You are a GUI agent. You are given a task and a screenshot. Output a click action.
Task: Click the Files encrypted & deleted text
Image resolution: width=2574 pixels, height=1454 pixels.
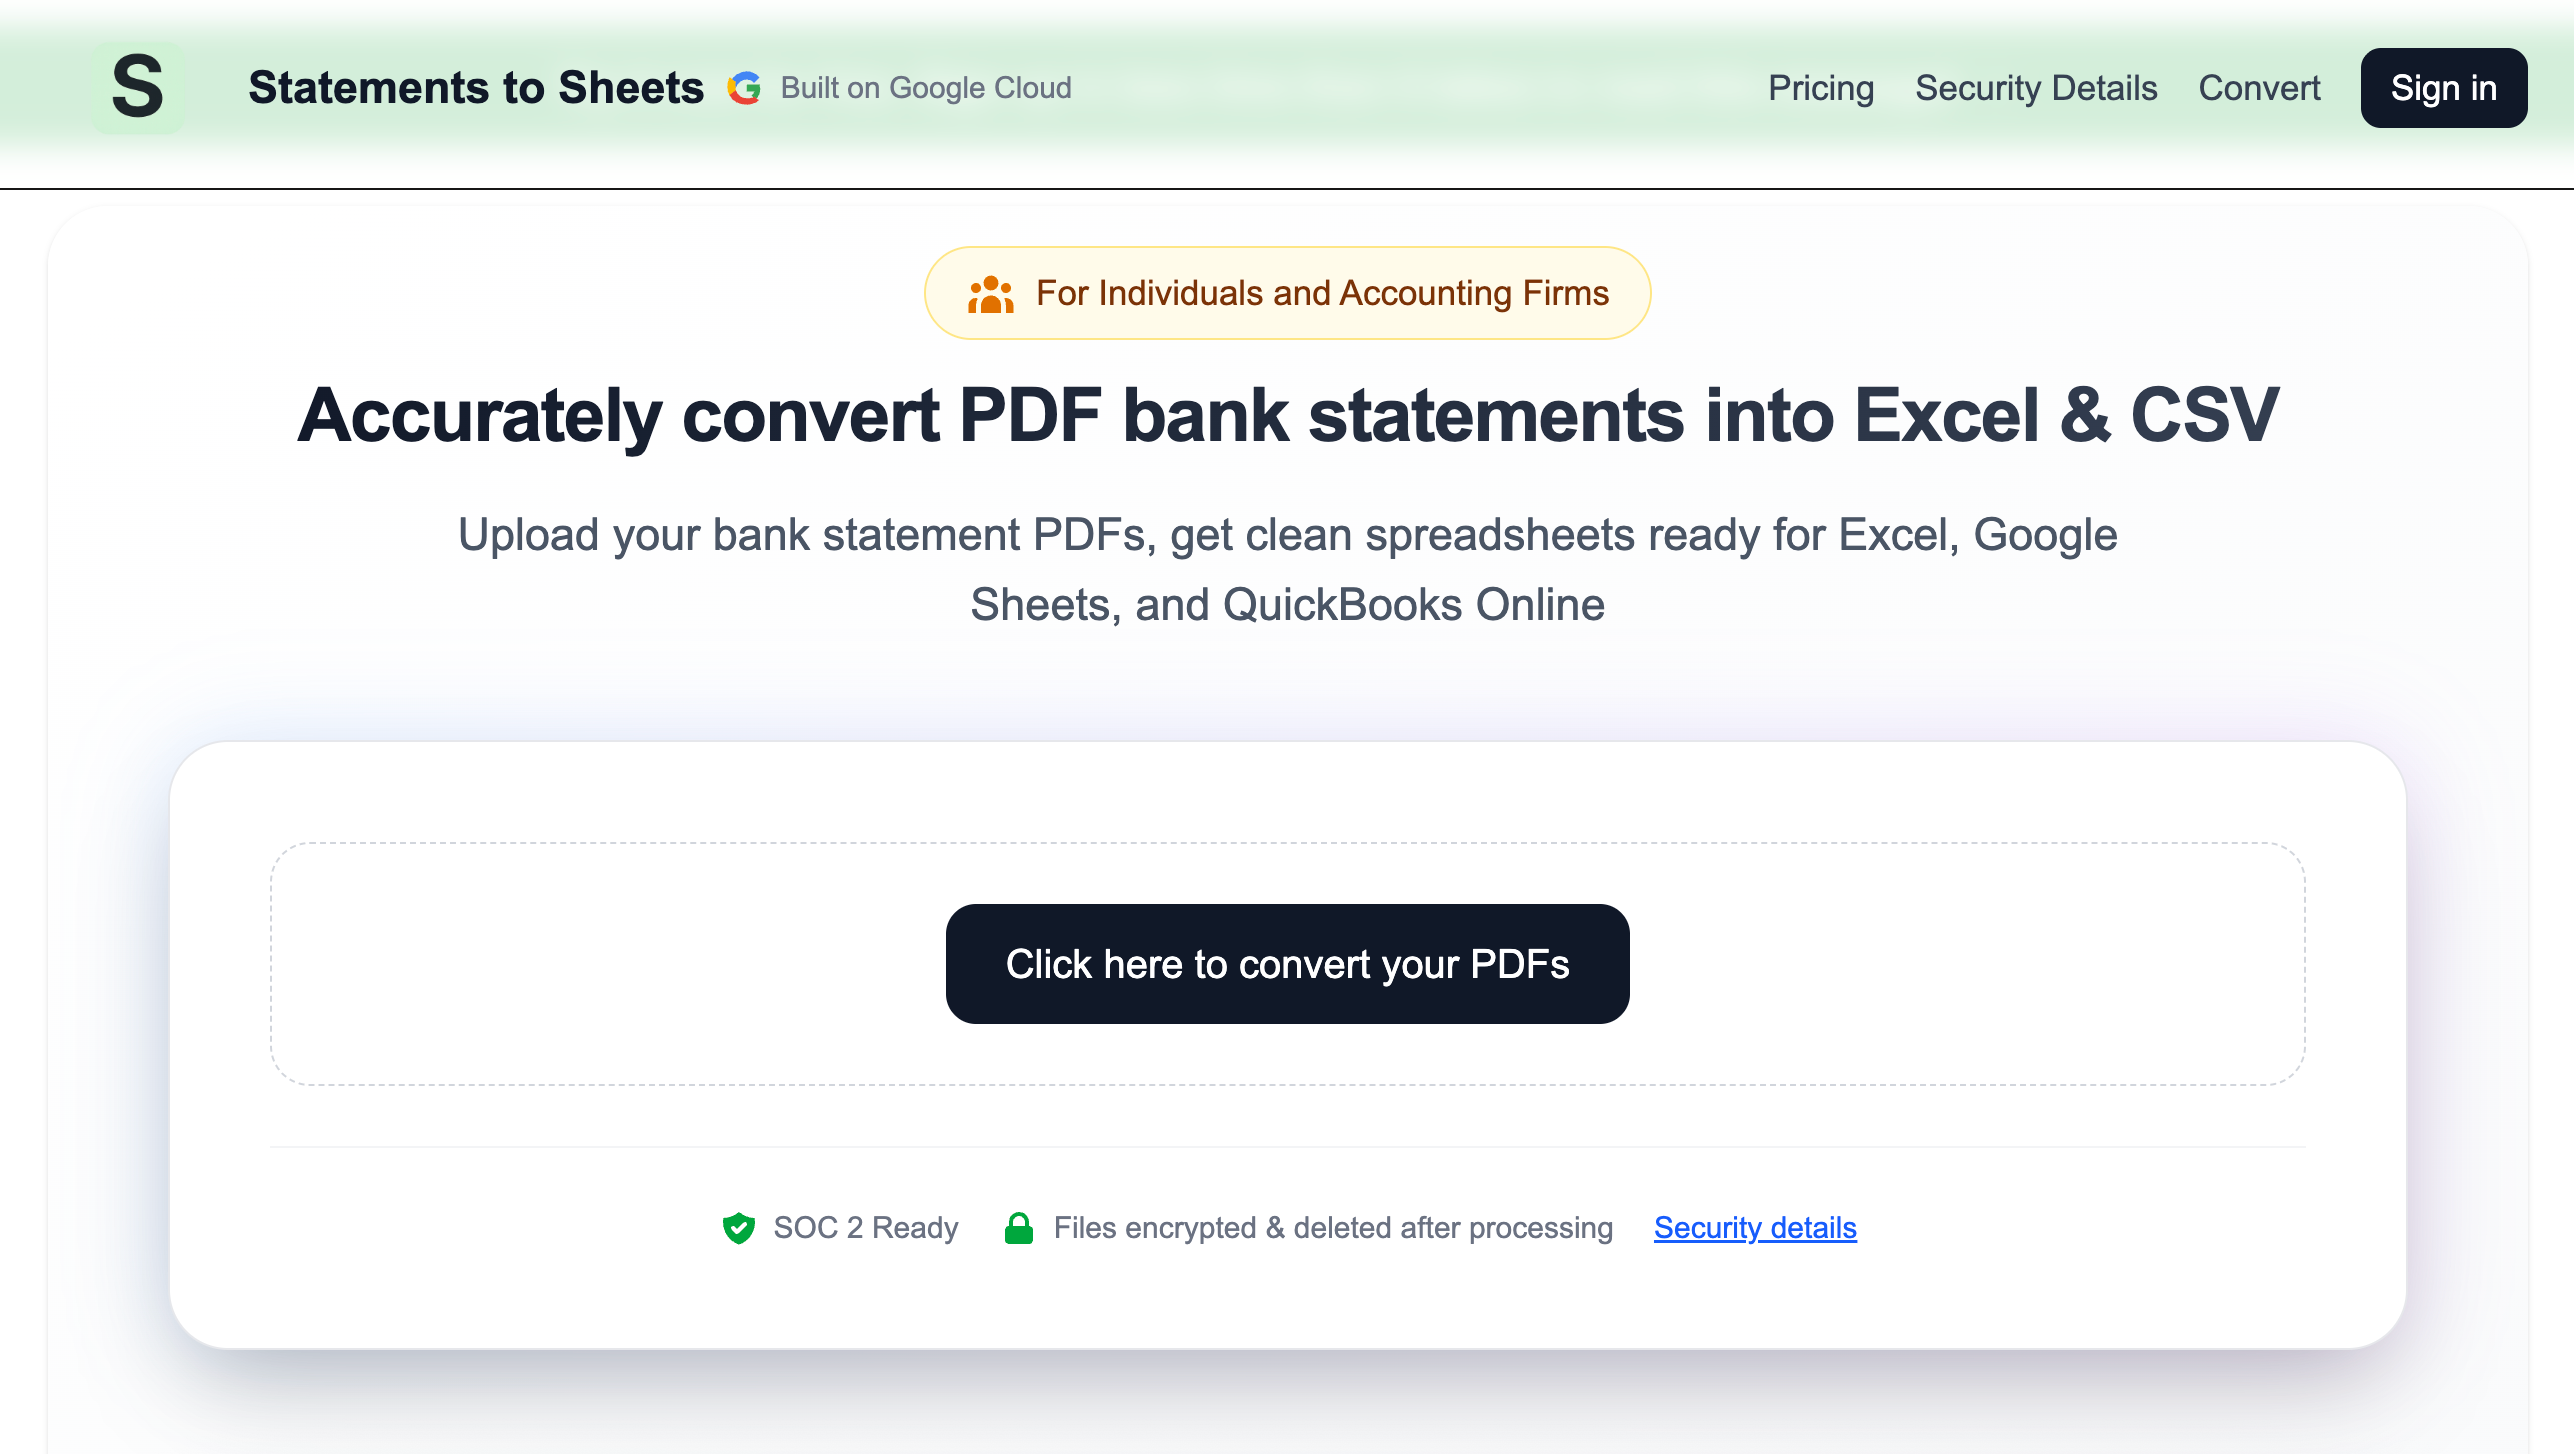pyautogui.click(x=1332, y=1228)
